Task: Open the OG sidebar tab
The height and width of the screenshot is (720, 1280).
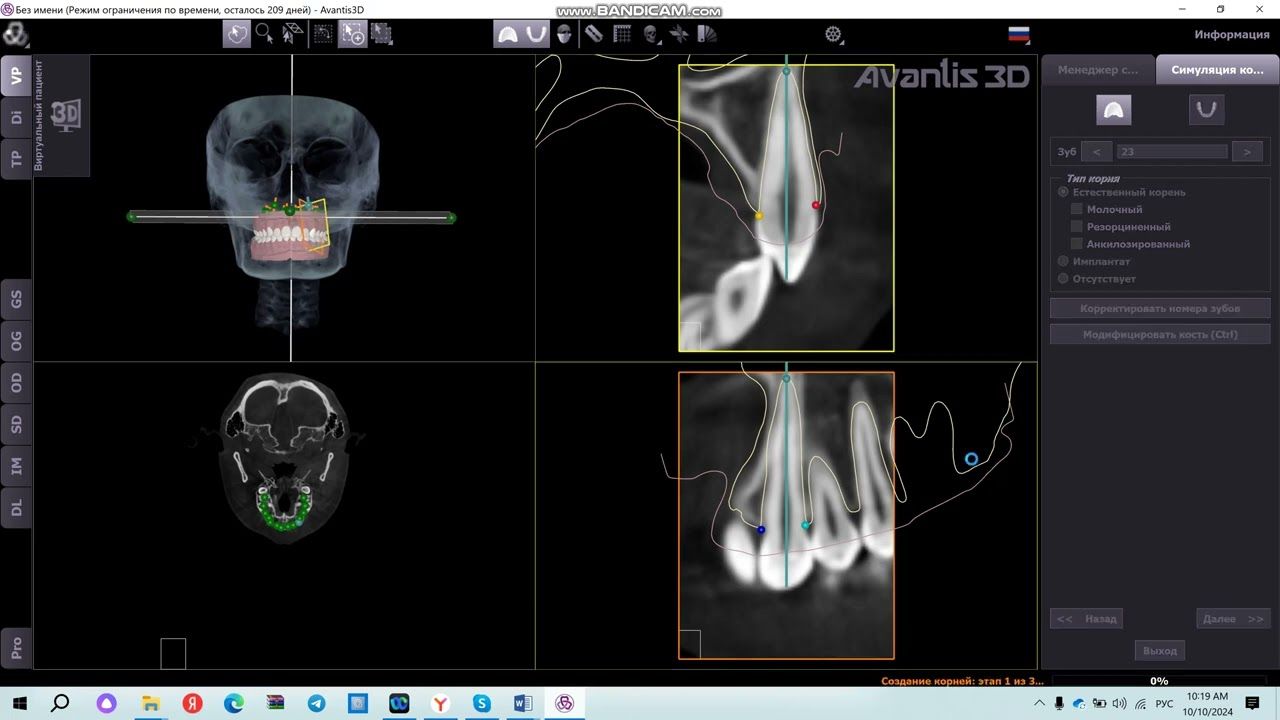Action: [x=16, y=340]
